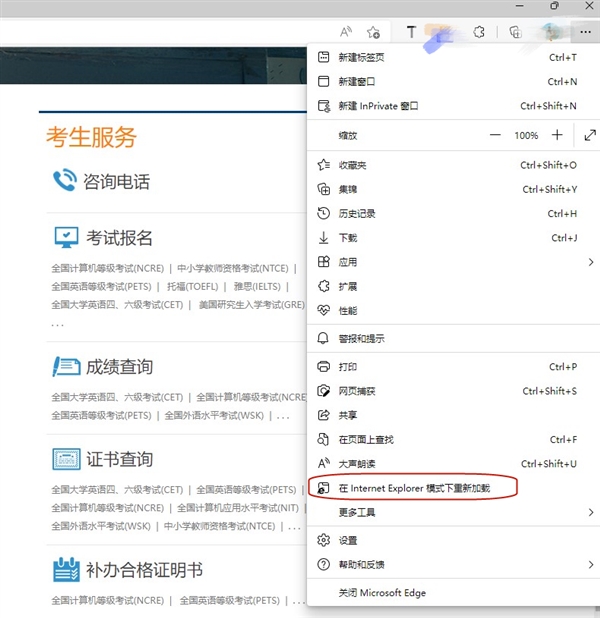Open 全国外语水平考试(WSK) link under 成绩查询

click(x=214, y=416)
